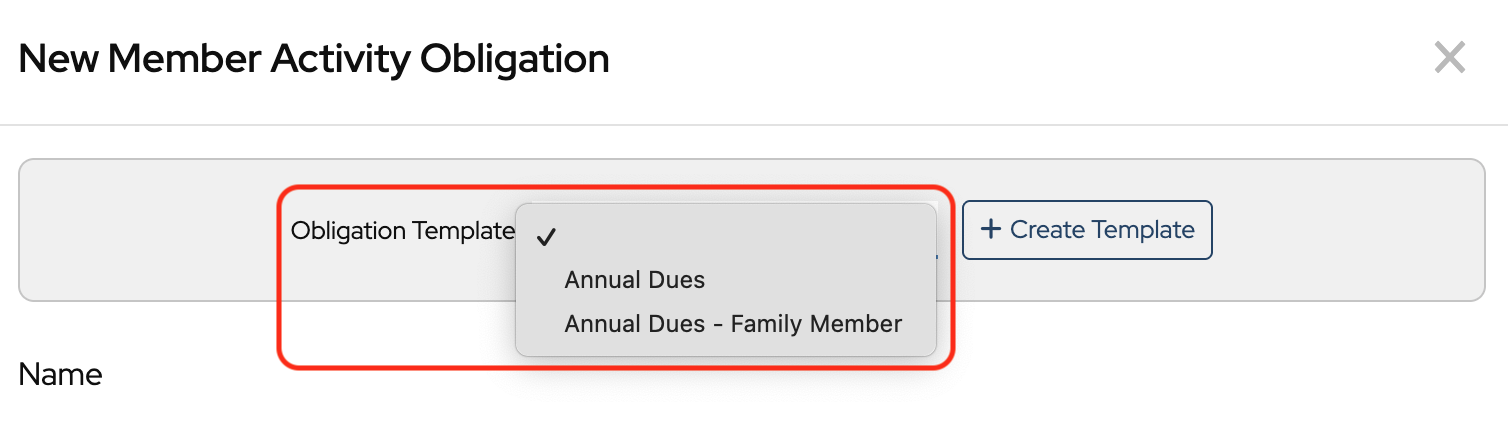This screenshot has width=1508, height=424.
Task: Select the Annual Dues option
Action: coord(635,280)
